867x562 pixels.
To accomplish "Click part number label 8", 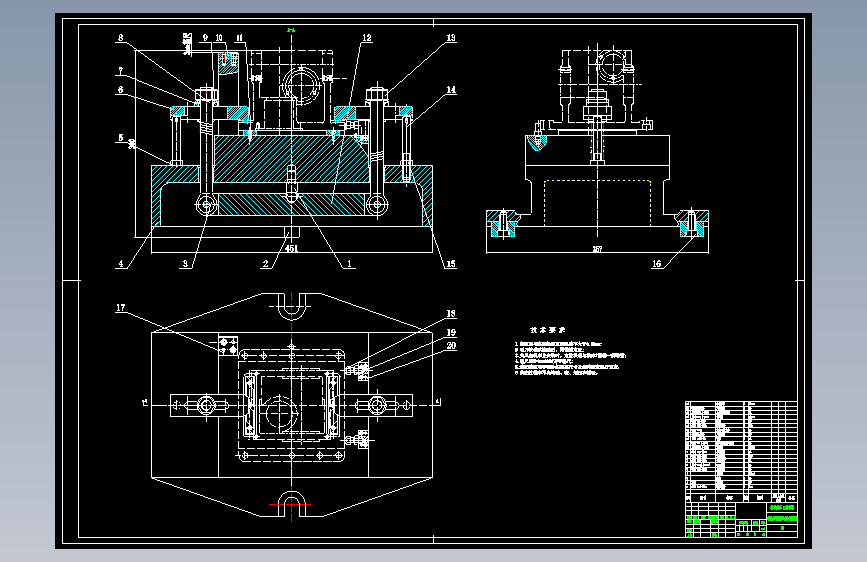I will pos(121,38).
